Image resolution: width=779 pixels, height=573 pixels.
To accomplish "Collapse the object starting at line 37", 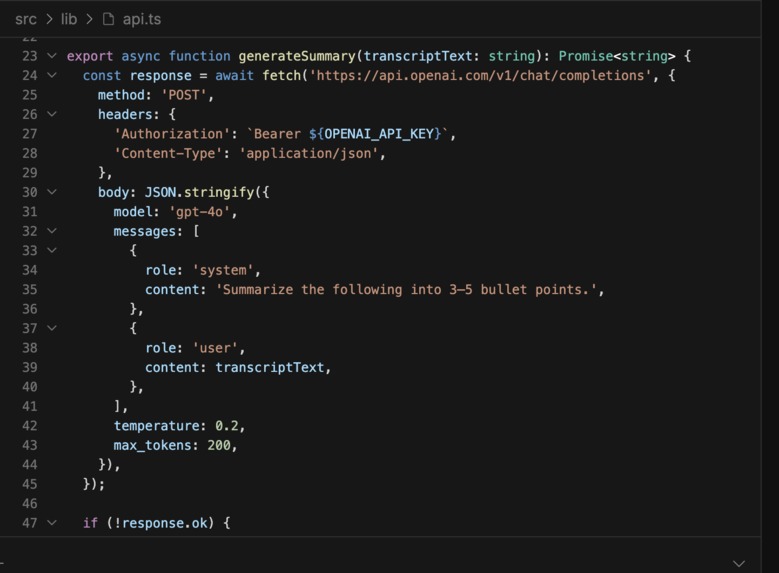I will (52, 328).
